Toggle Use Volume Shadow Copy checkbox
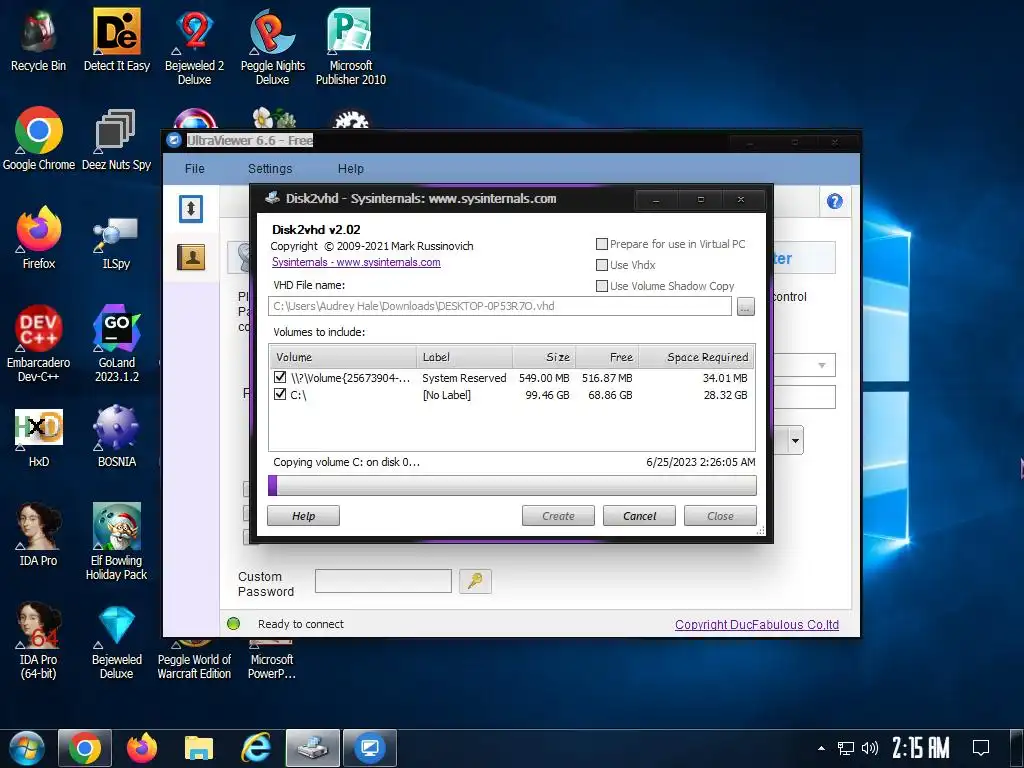The height and width of the screenshot is (768, 1024). [602, 285]
